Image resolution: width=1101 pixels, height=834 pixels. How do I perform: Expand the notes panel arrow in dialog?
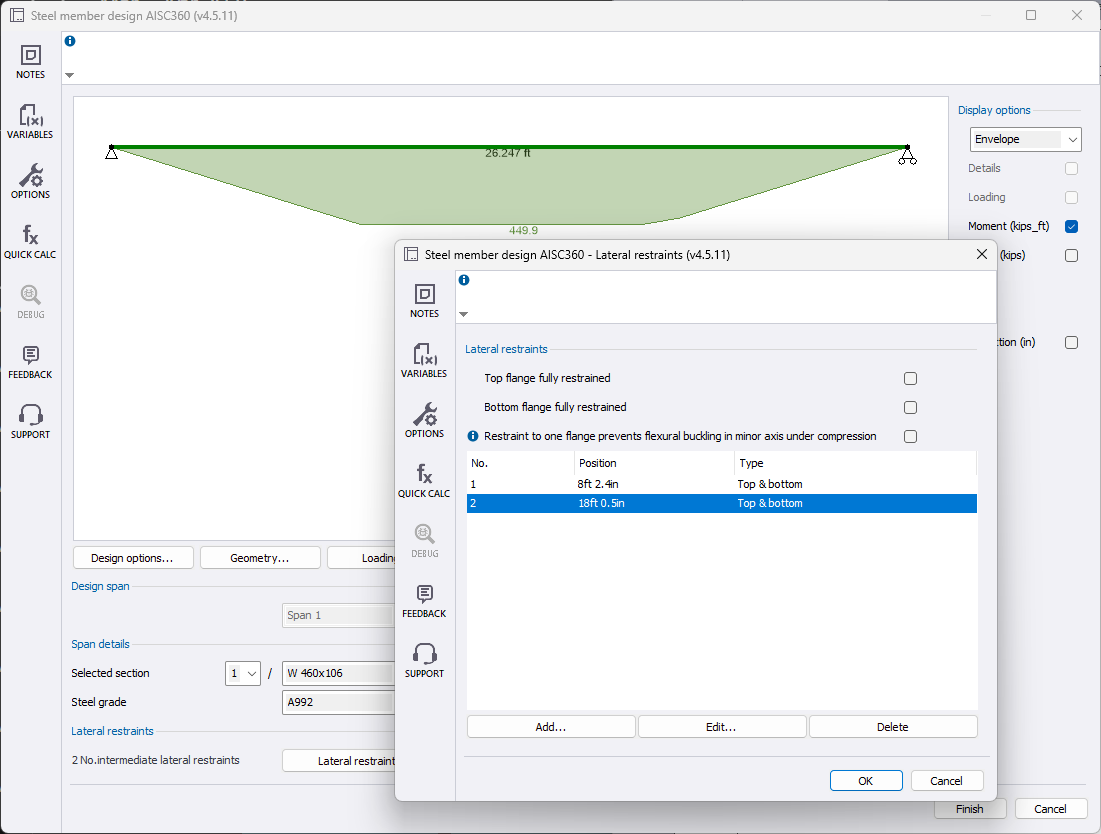click(x=462, y=314)
